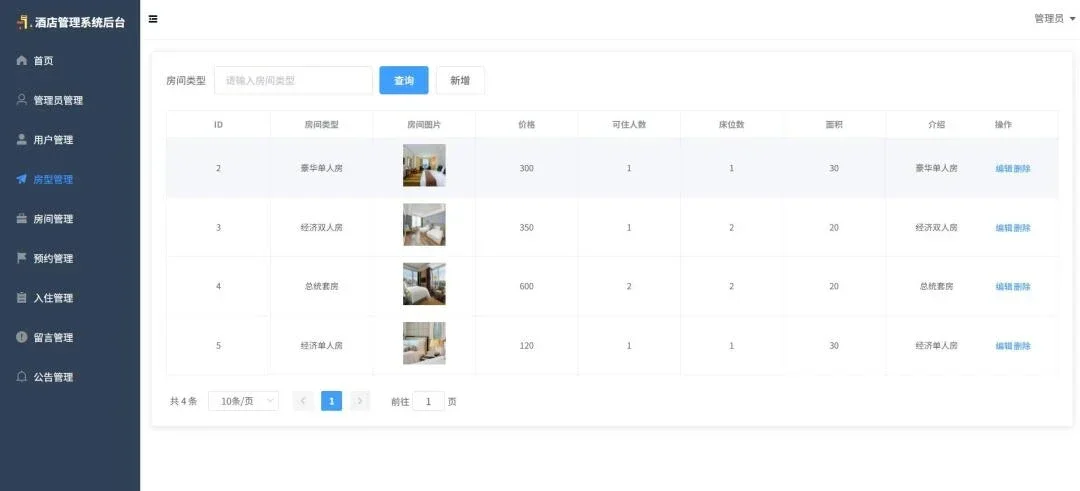Open the 入住管理 menu item
Image resolution: width=1080 pixels, height=491 pixels.
coord(70,298)
